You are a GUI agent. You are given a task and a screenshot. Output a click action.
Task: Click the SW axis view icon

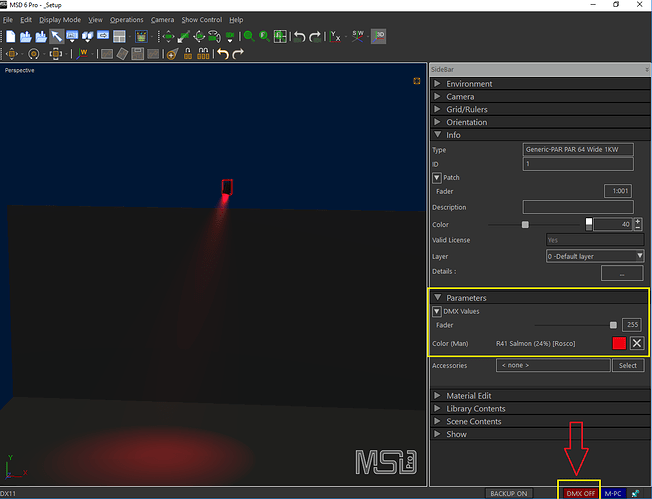pos(358,37)
